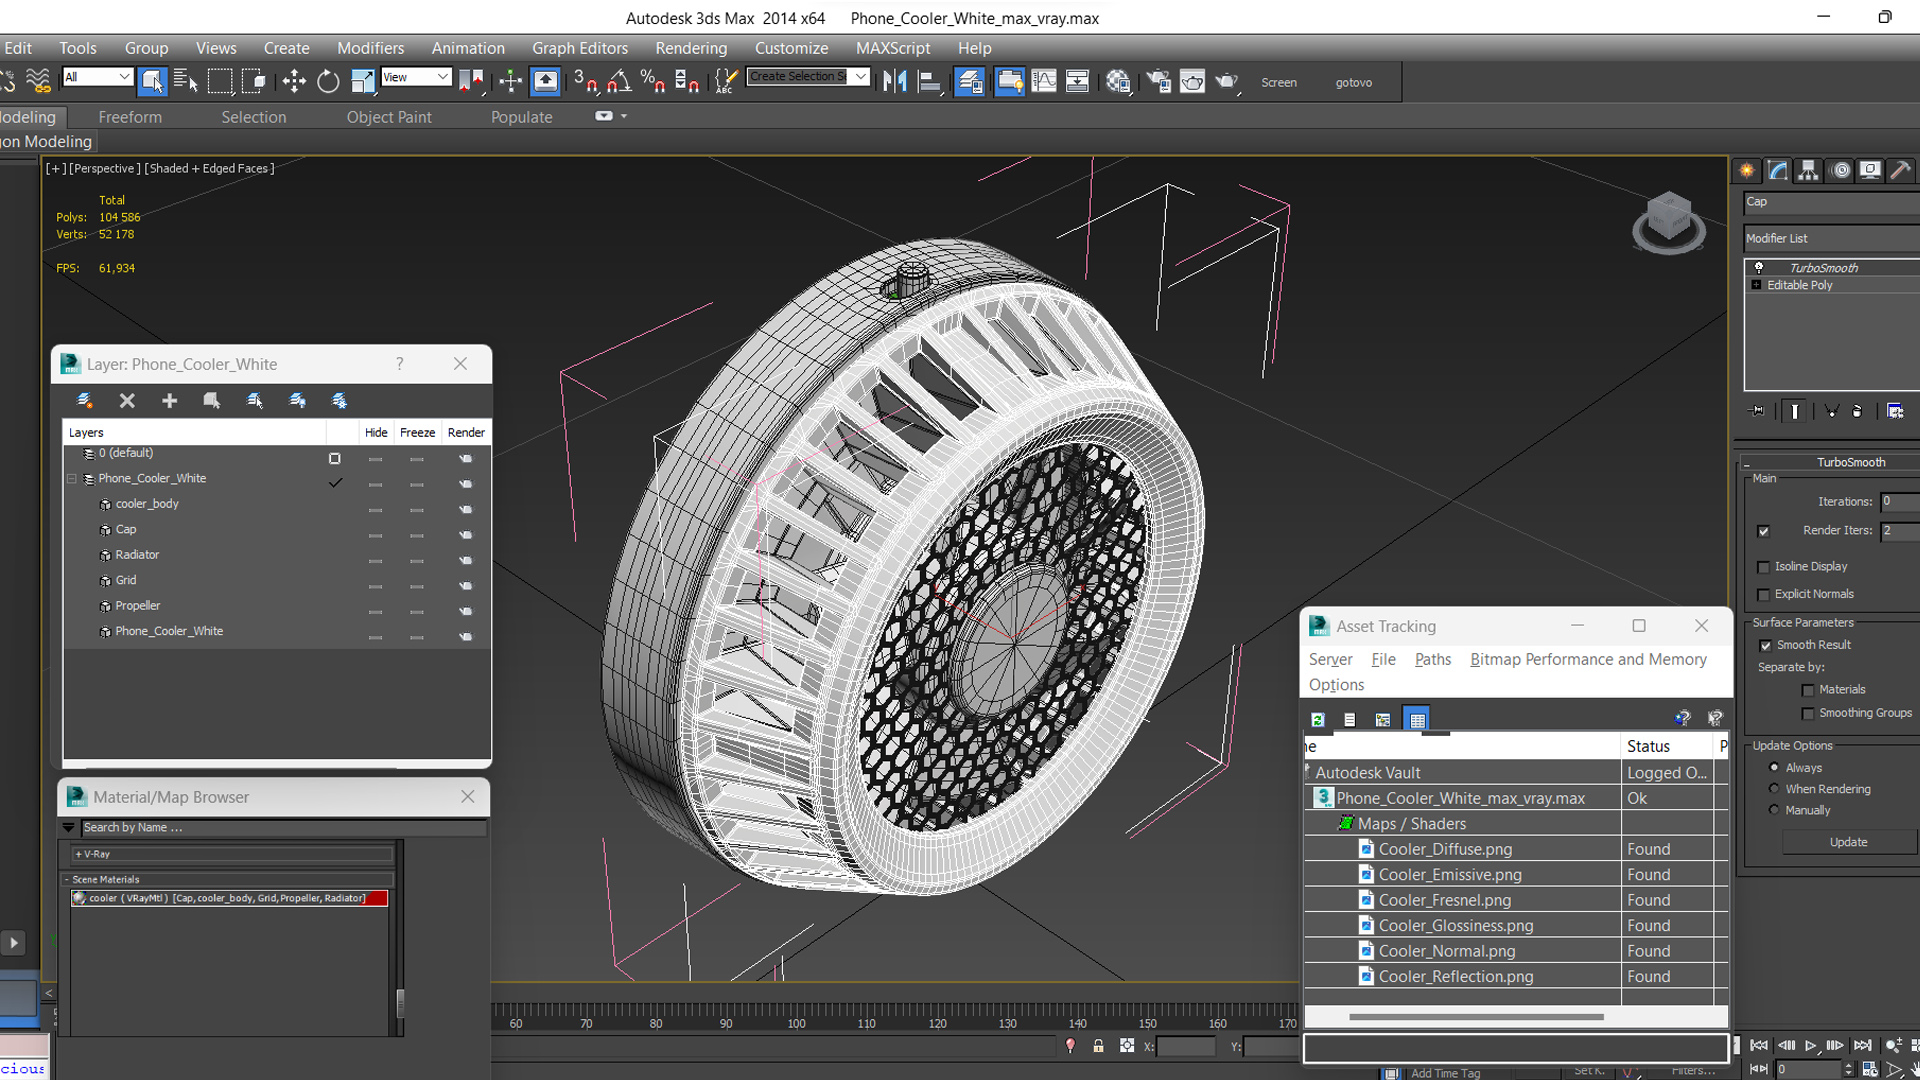
Task: Click the Update button in TurboSmooth
Action: pyautogui.click(x=1848, y=842)
